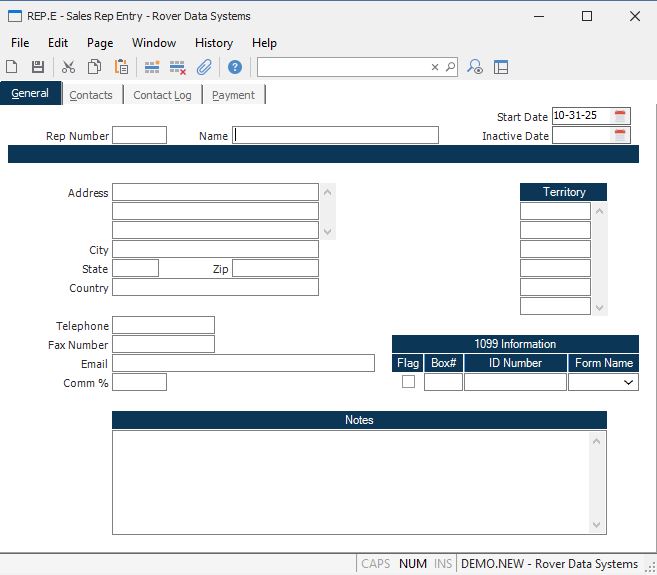Screen dimensions: 657x575
Task: Click the Rep Number input field
Action: [x=139, y=136]
